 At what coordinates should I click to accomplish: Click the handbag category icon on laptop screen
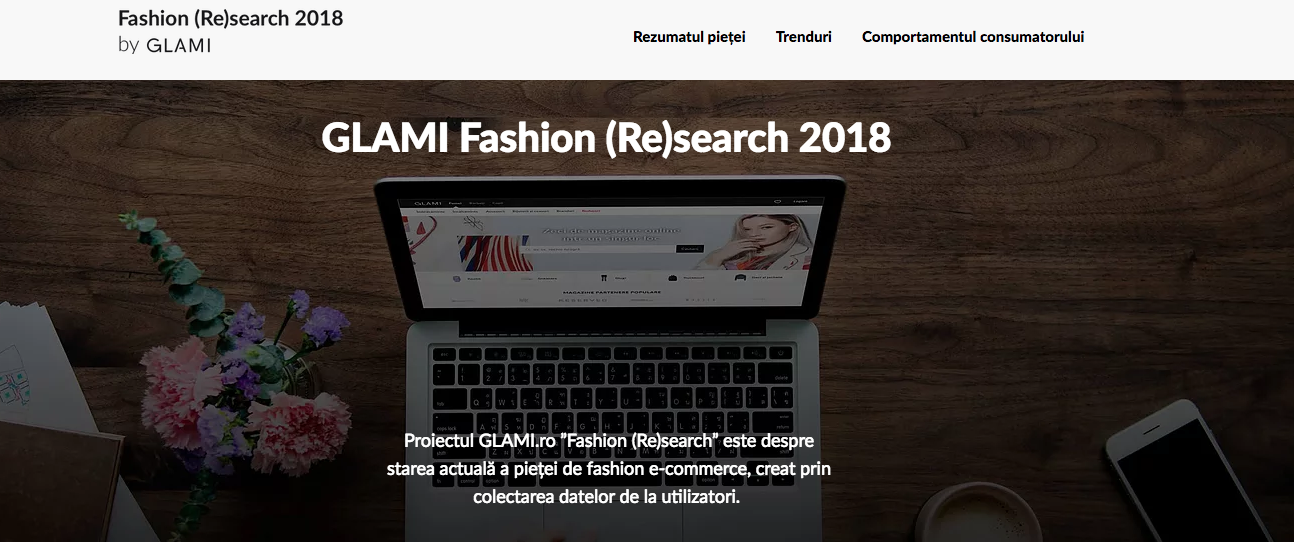(x=672, y=278)
